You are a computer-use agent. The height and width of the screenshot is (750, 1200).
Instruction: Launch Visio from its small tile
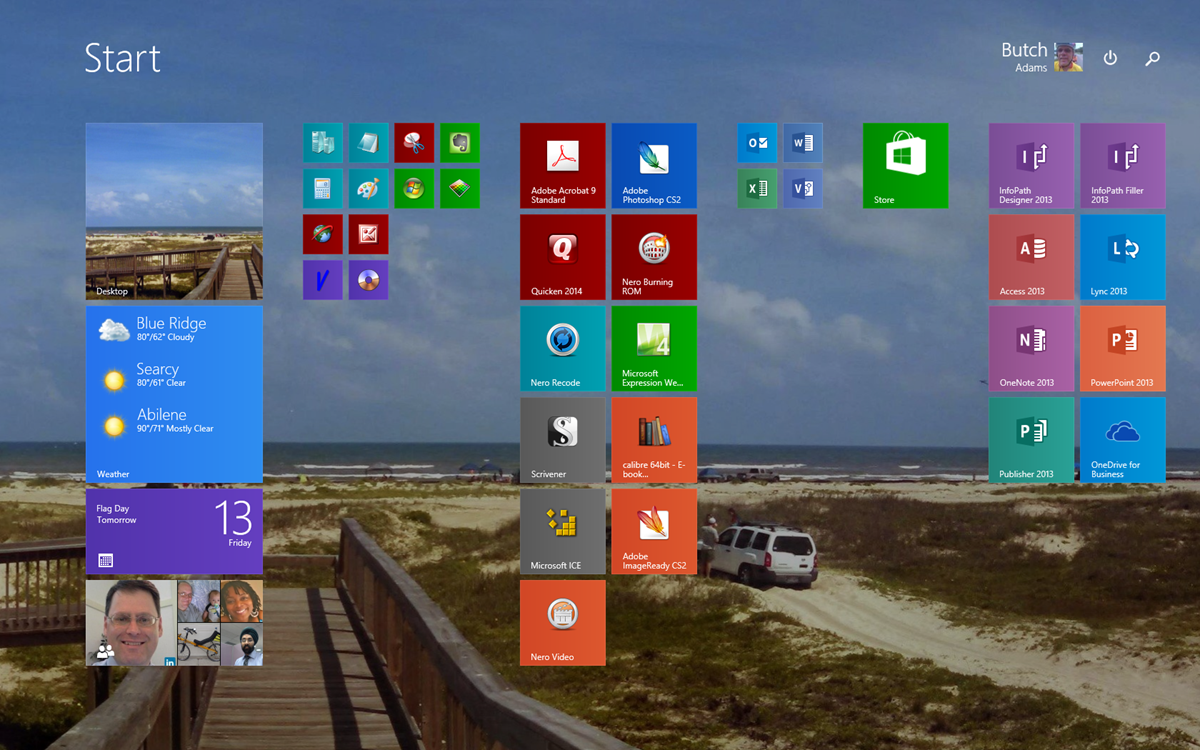[803, 189]
